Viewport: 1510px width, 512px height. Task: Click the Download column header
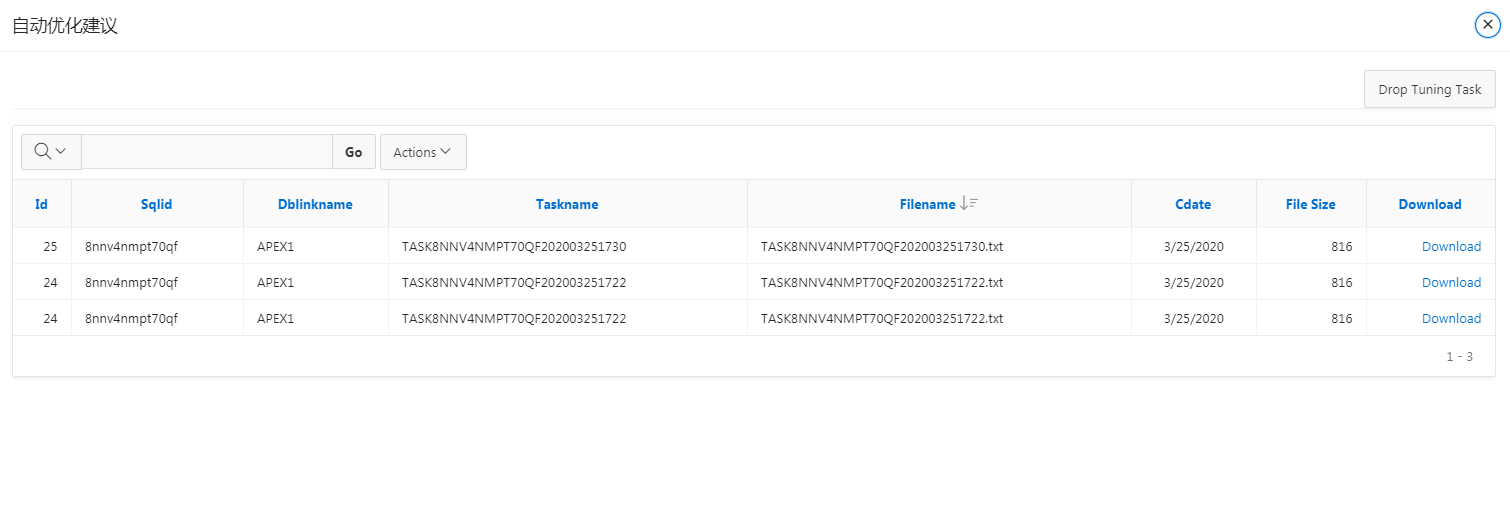pyautogui.click(x=1429, y=204)
